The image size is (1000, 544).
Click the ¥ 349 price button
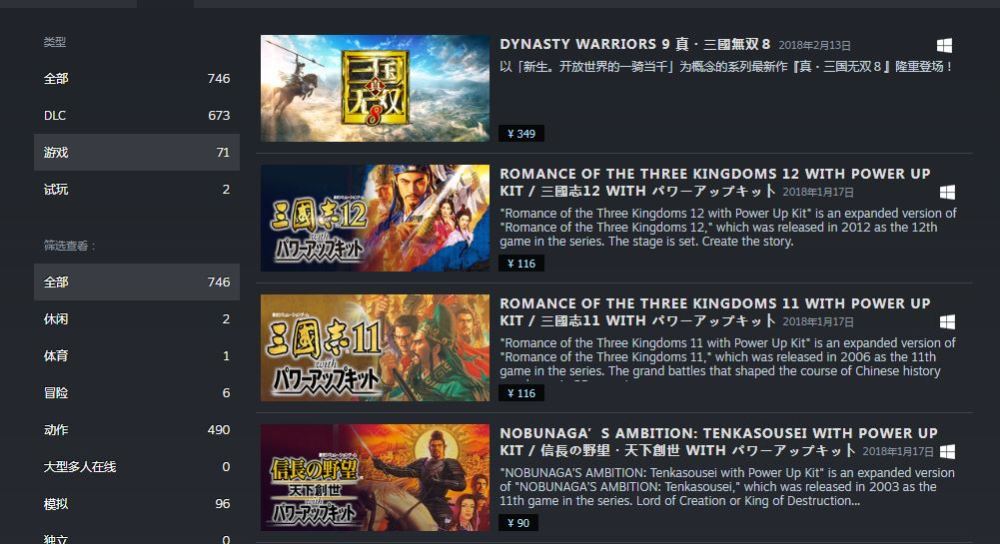click(x=521, y=133)
